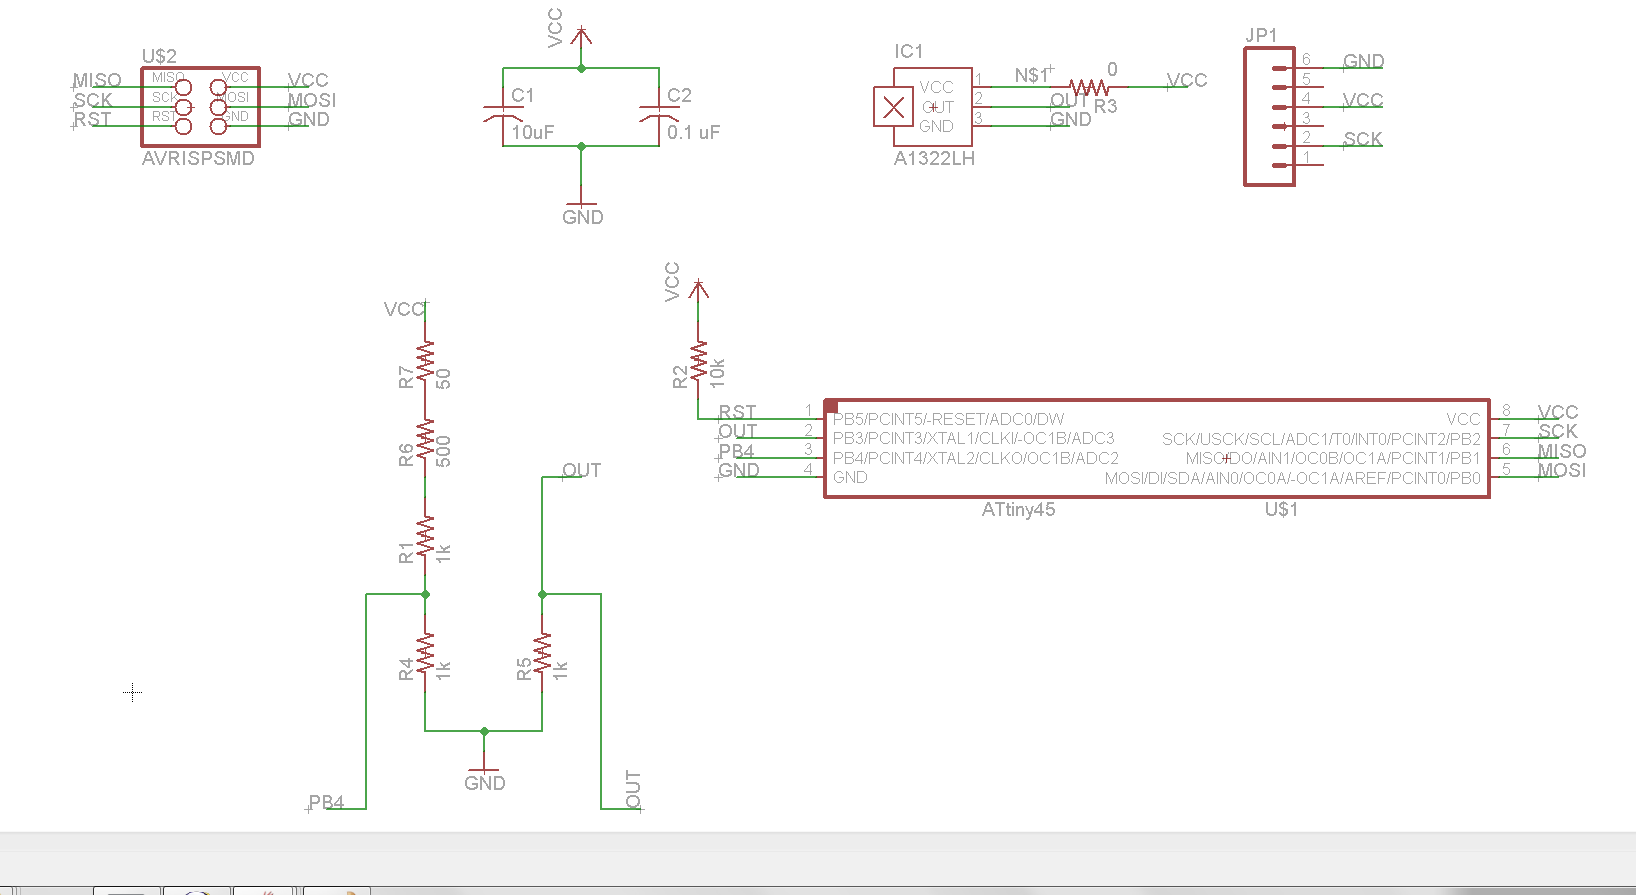1636x895 pixels.
Task: Click the VCC label right of R3
Action: [1187, 80]
